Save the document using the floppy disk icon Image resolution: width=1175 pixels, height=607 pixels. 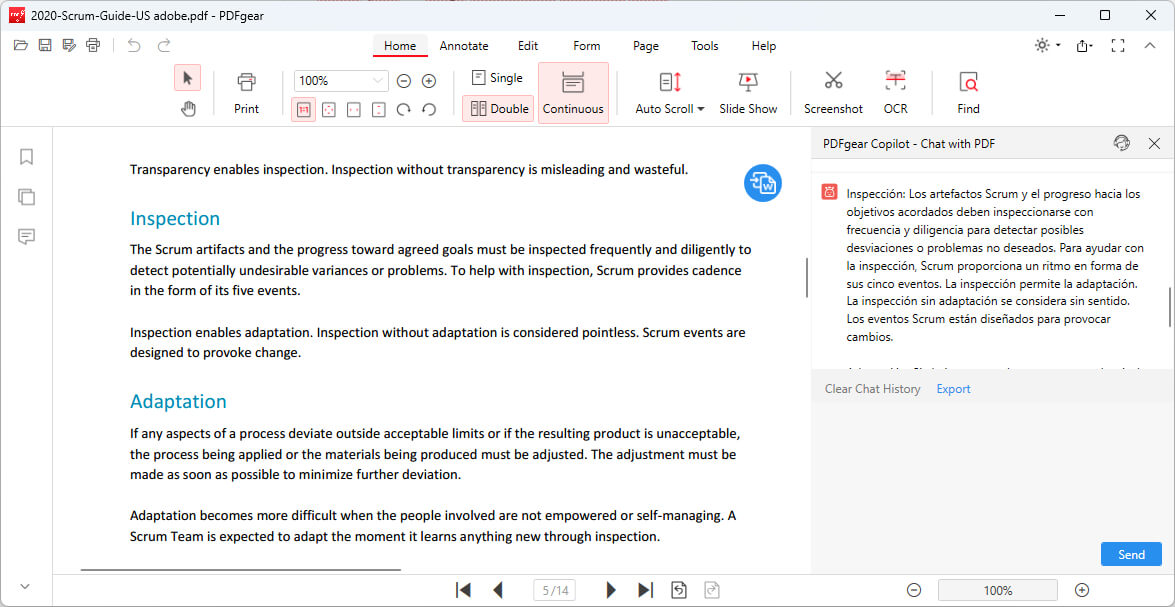tap(45, 46)
